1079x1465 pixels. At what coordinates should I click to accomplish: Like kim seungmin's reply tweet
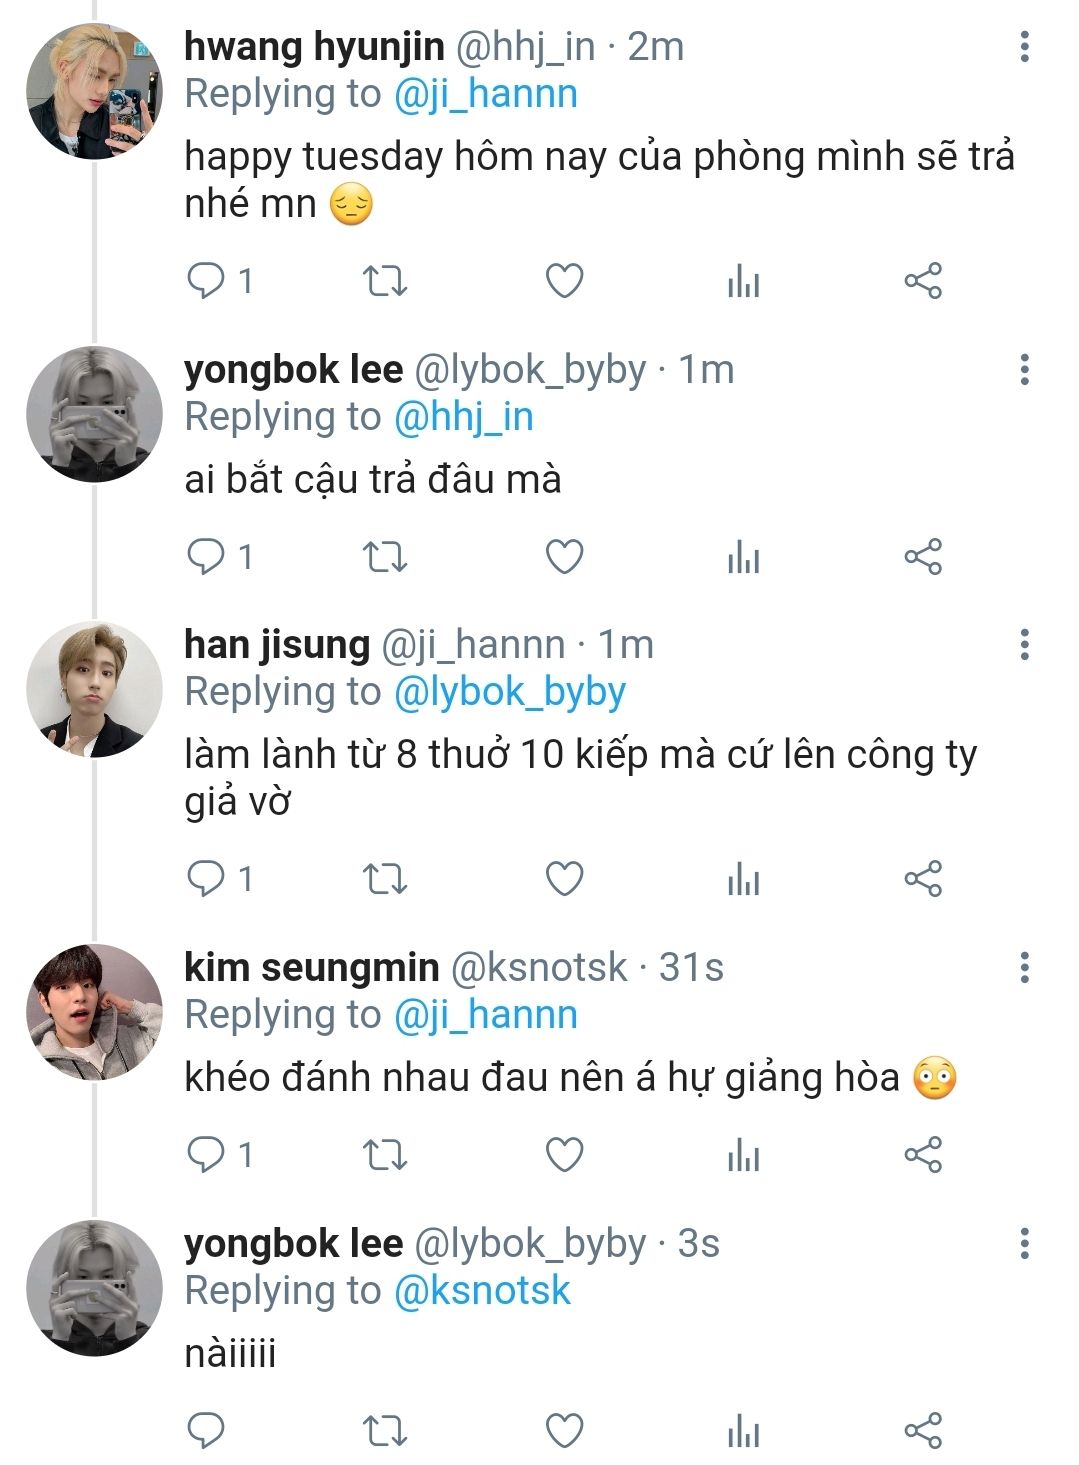pos(564,1154)
